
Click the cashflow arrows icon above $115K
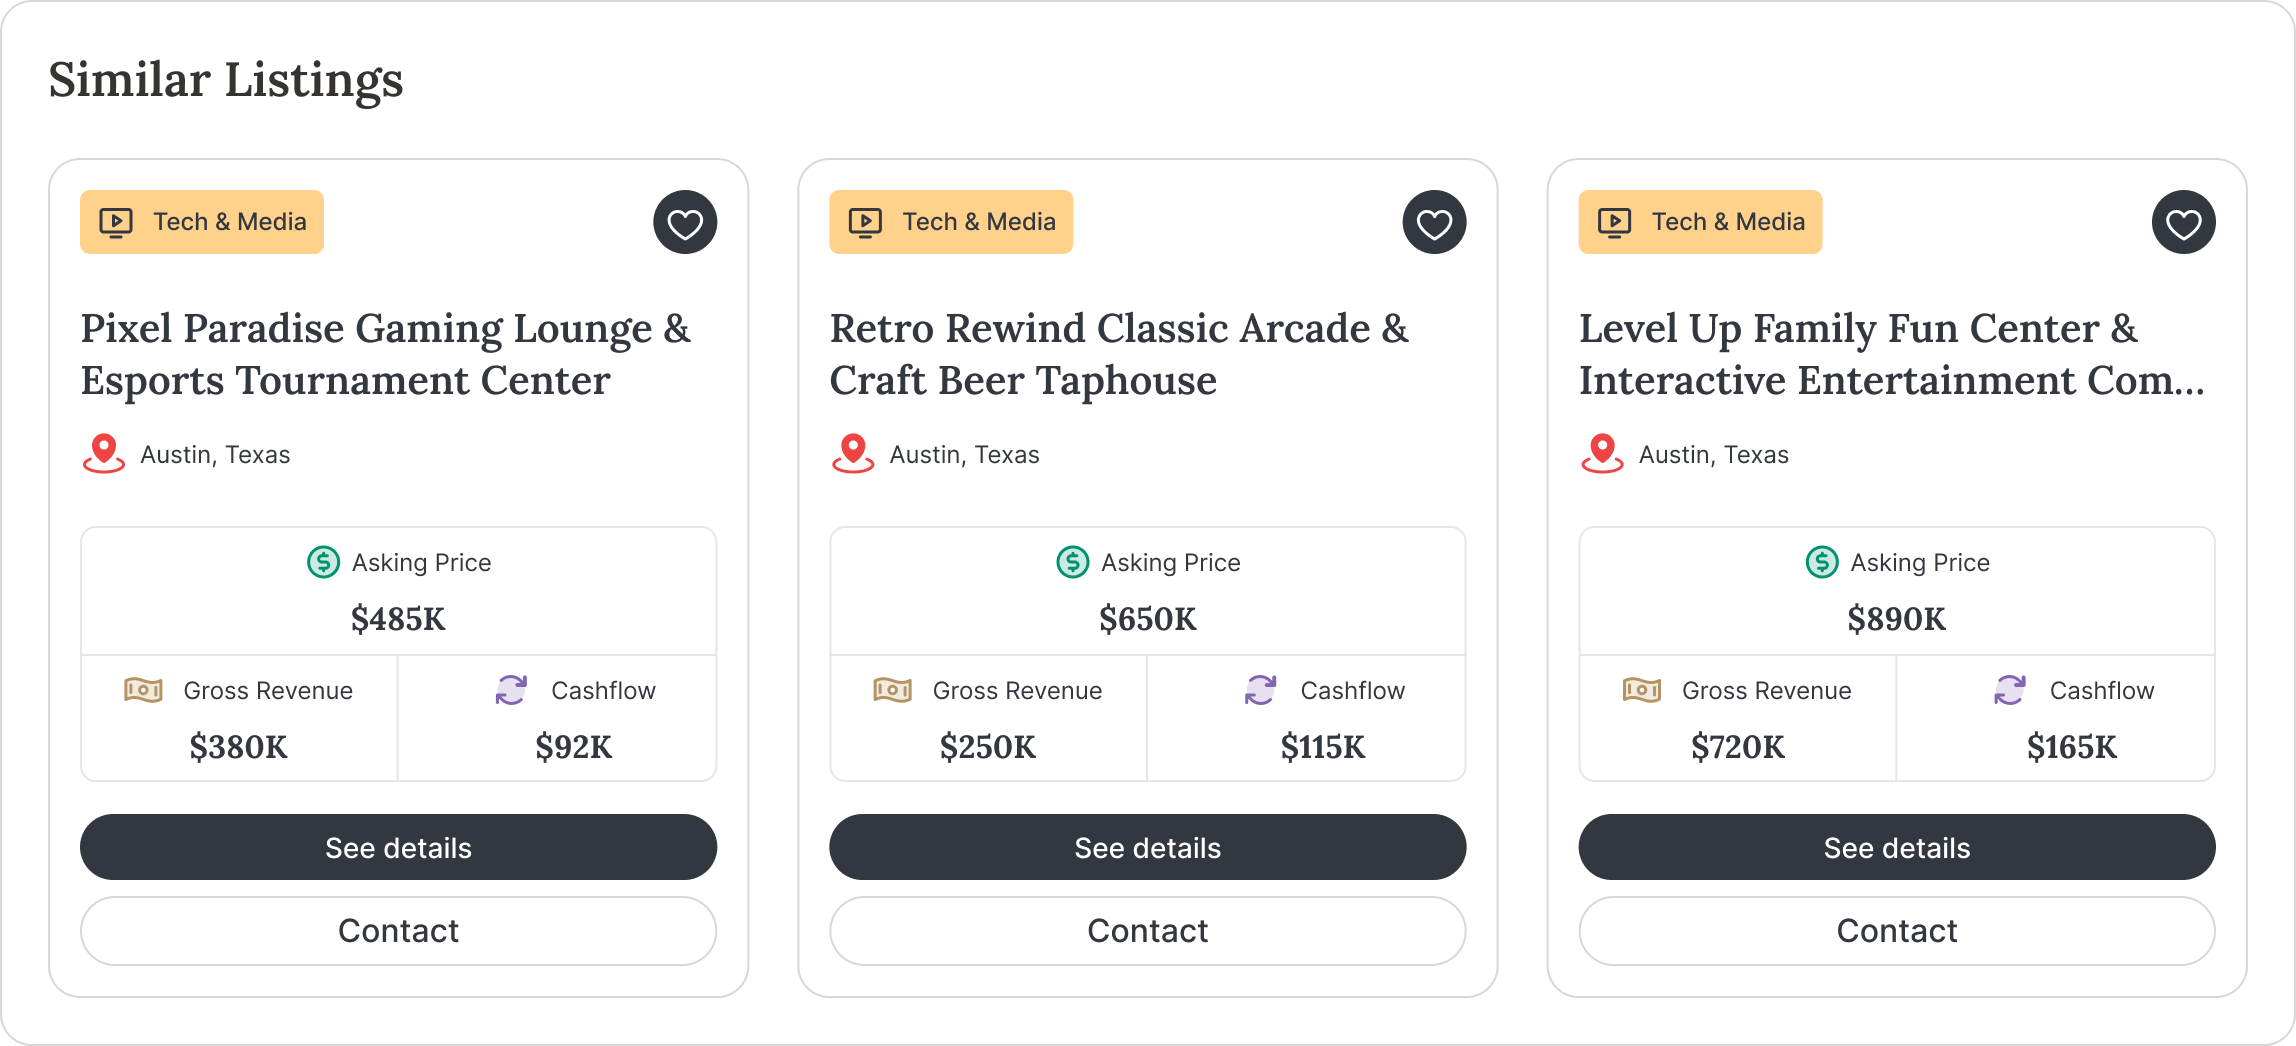pyautogui.click(x=1260, y=690)
